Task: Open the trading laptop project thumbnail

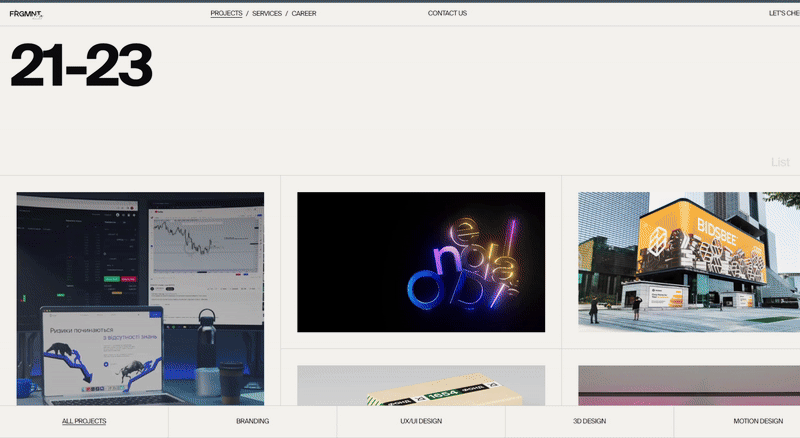Action: tap(140, 299)
